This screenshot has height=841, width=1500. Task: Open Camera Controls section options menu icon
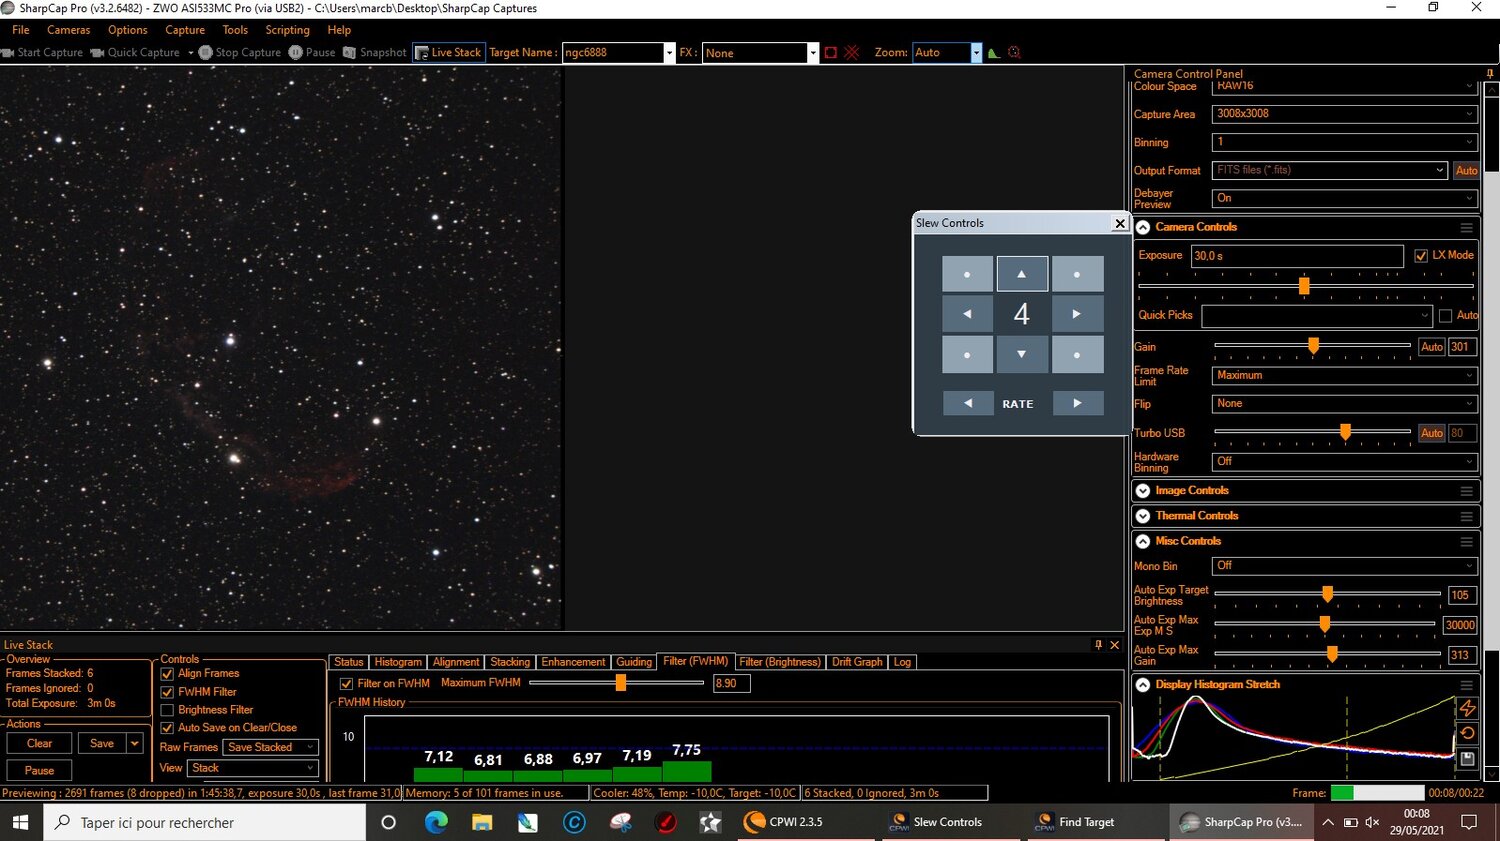pyautogui.click(x=1466, y=228)
